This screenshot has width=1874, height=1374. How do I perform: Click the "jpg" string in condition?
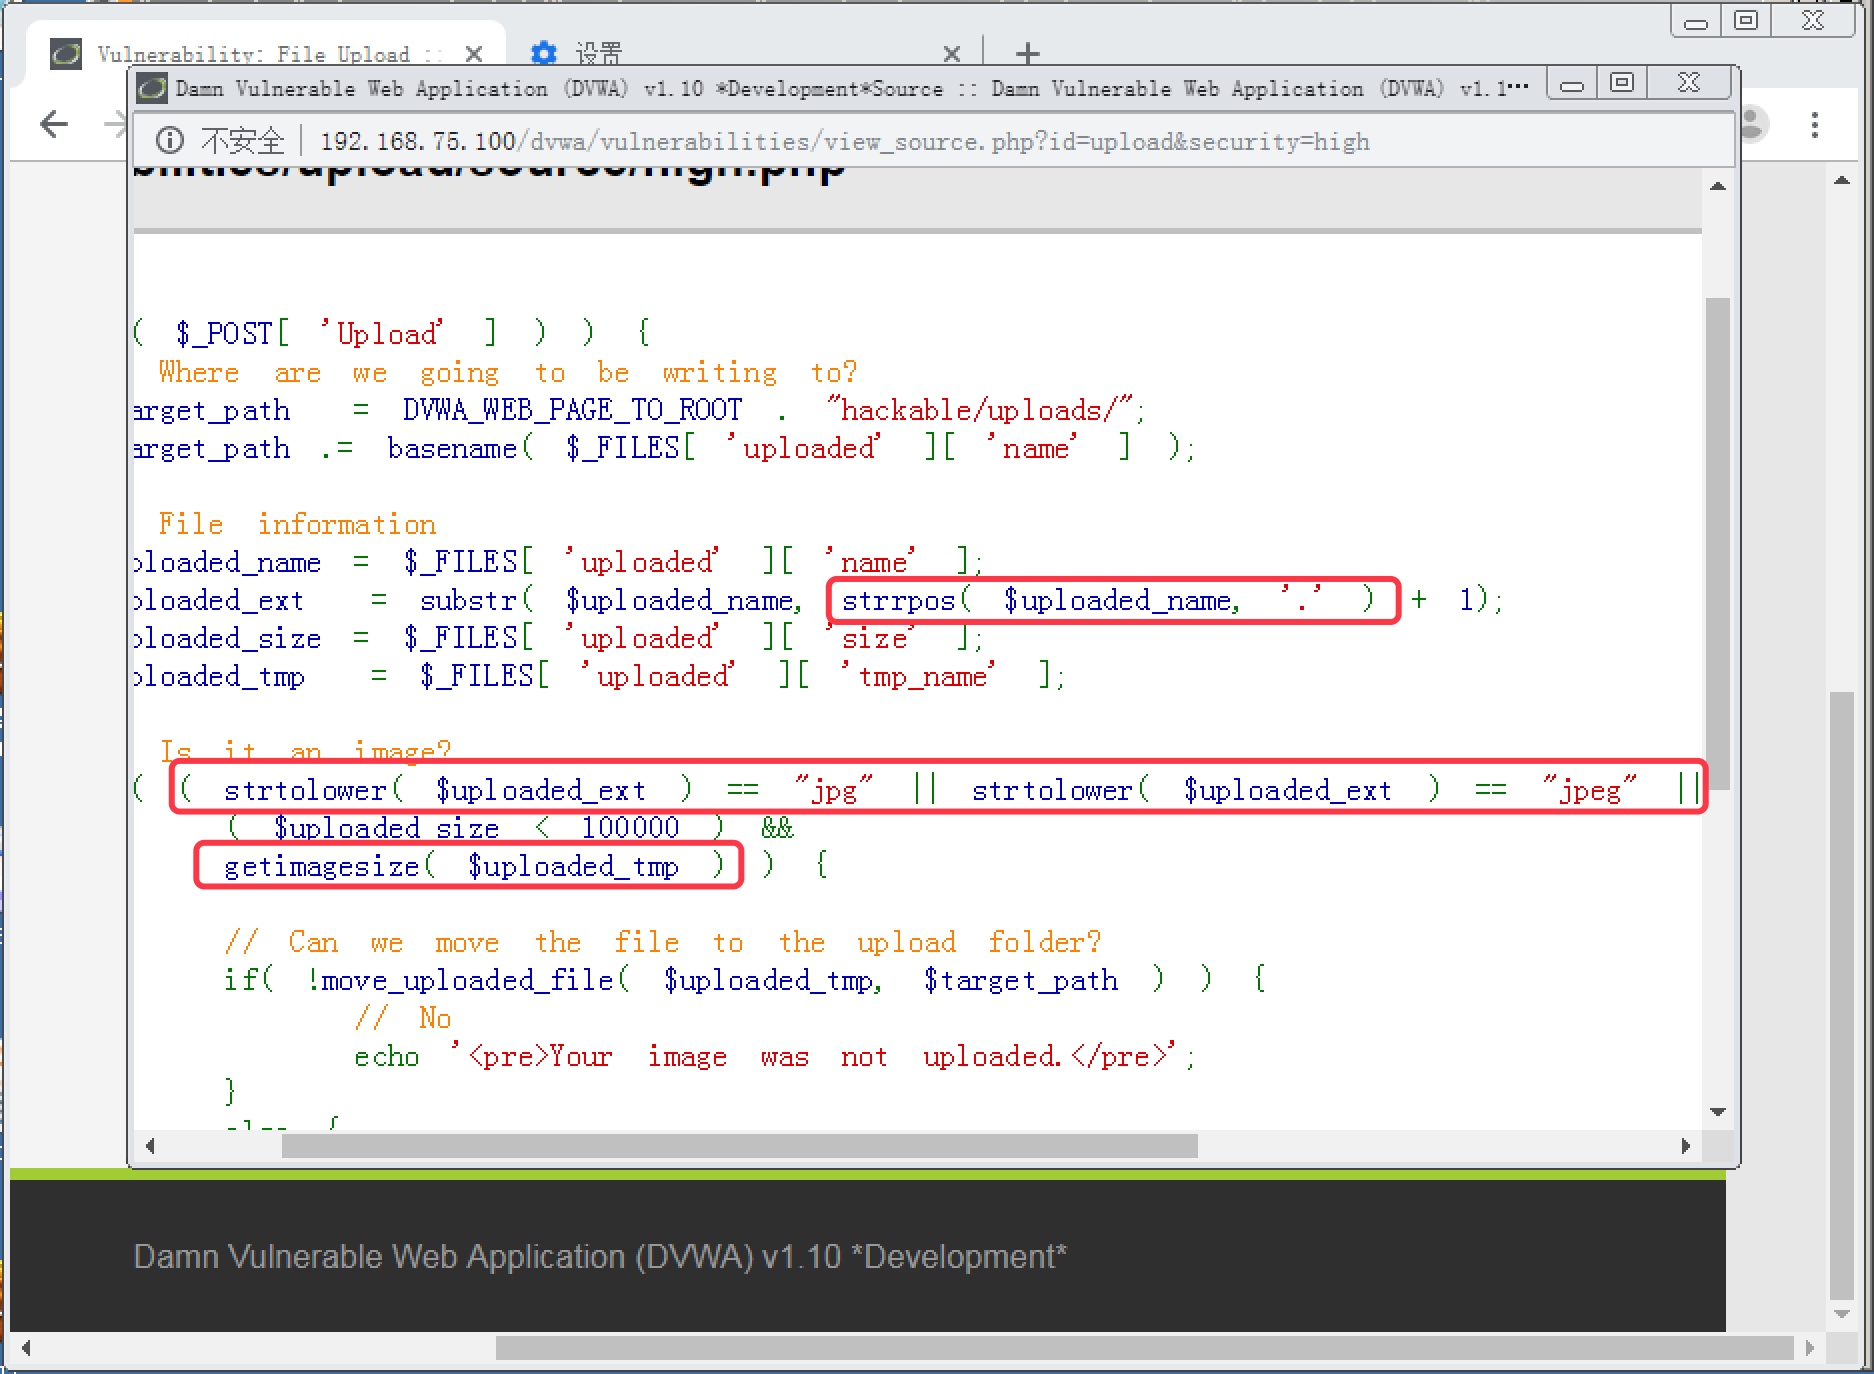coord(834,790)
